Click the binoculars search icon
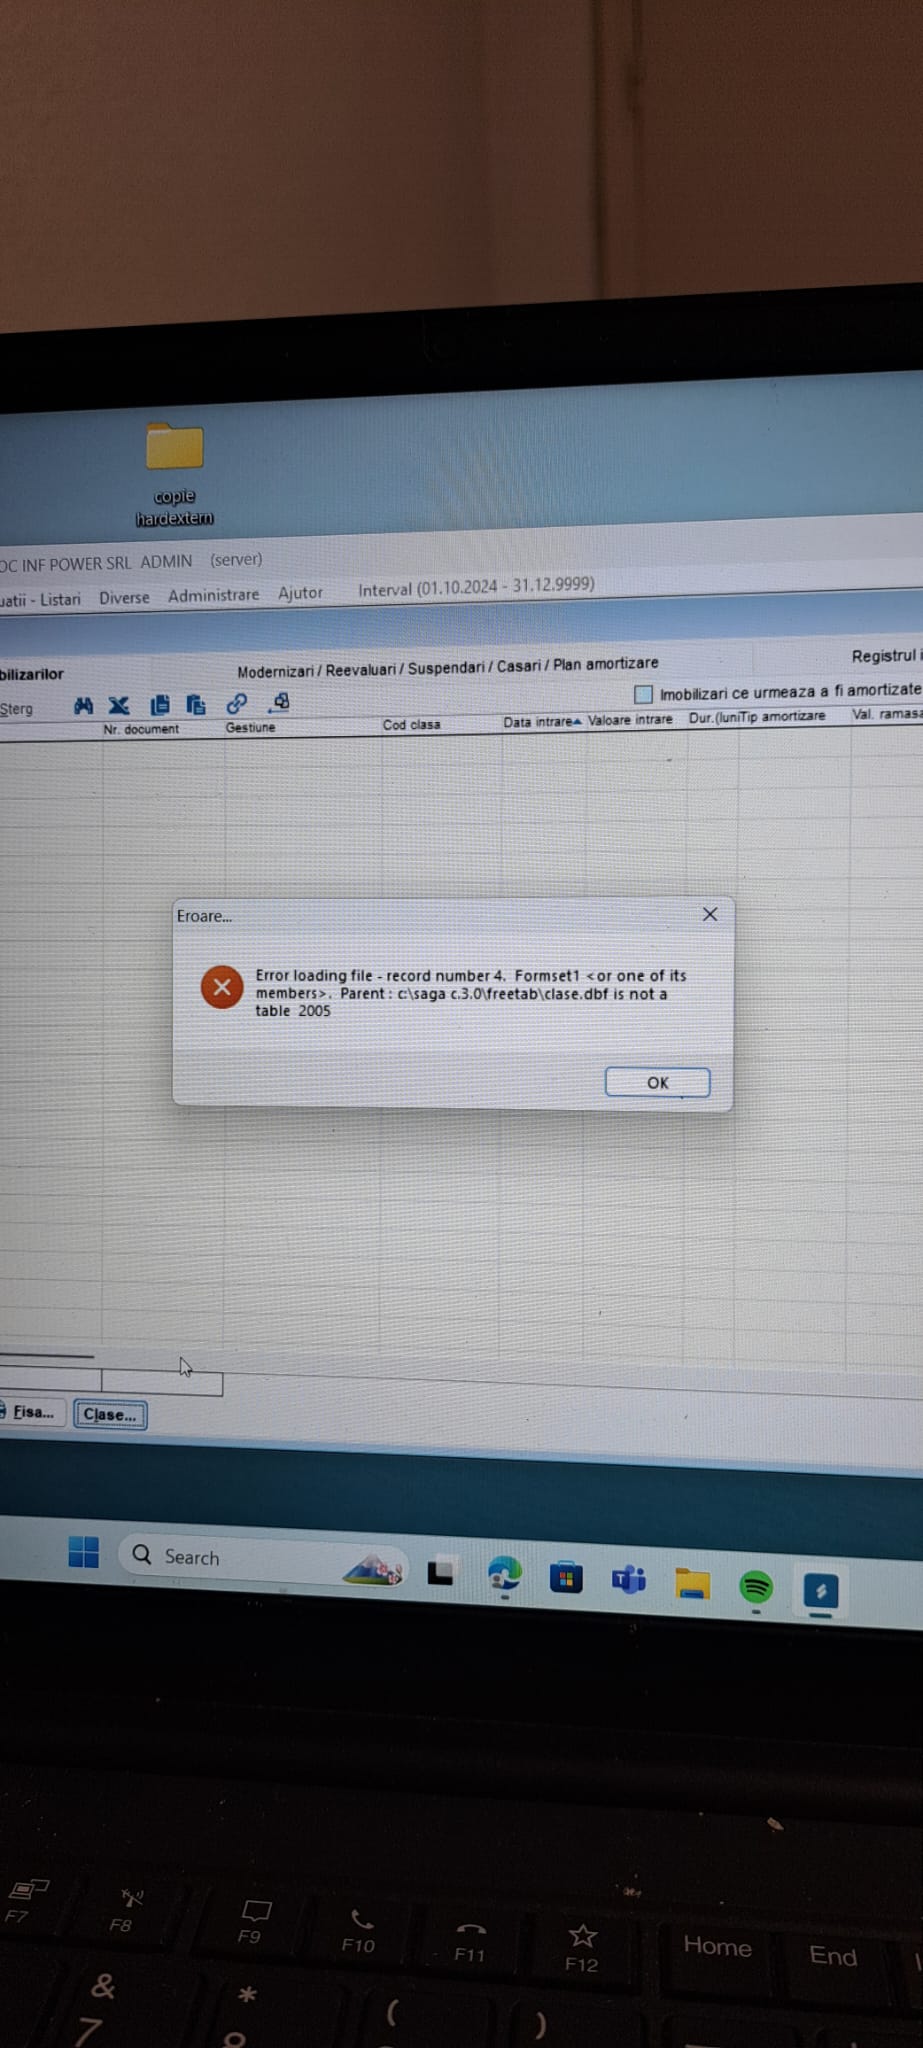 pos(84,706)
